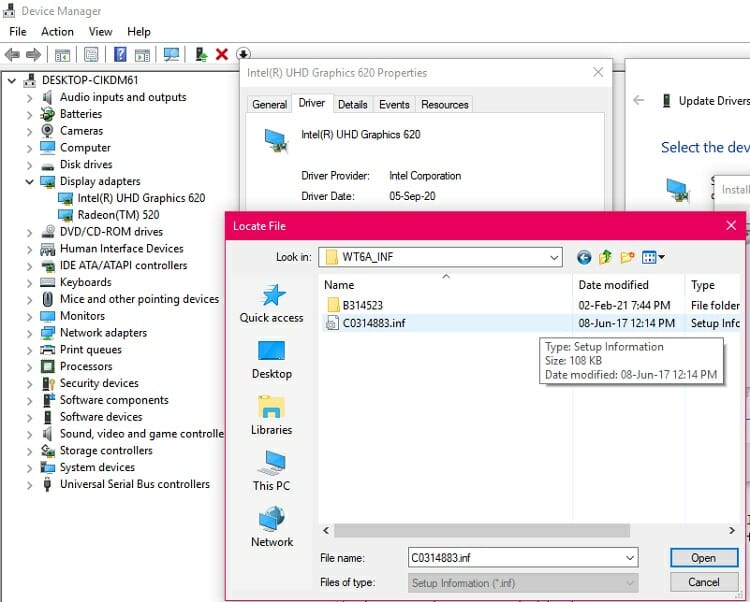This screenshot has height=602, width=750.
Task: Select Mice and other pointing devices
Action: [x=139, y=299]
